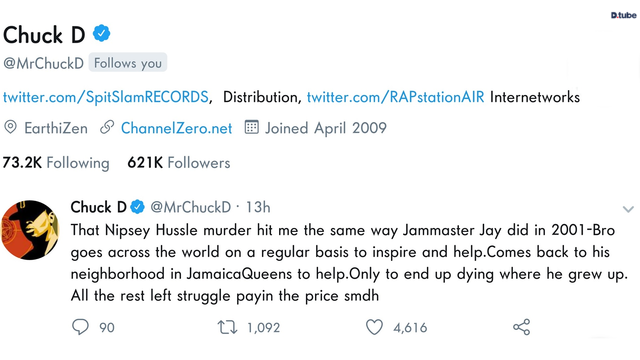The height and width of the screenshot is (360, 640).
Task: Click the verified badge beside profile name
Action: tap(101, 33)
